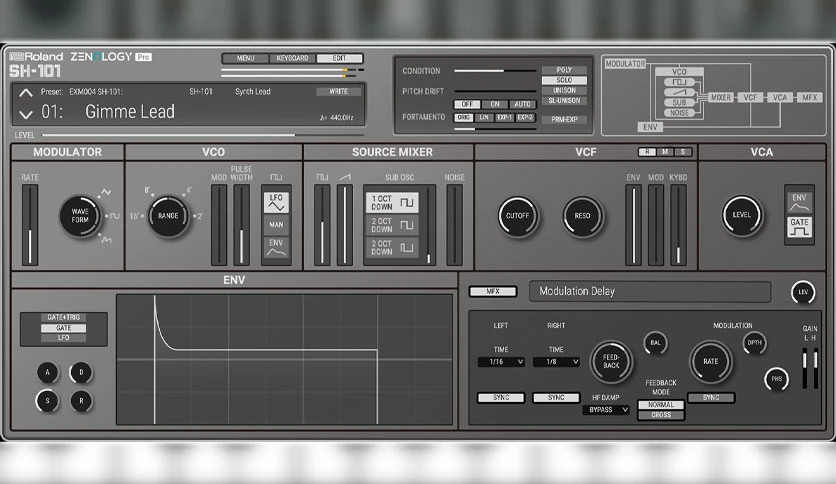Click the envelope D (decay) knob

point(81,372)
